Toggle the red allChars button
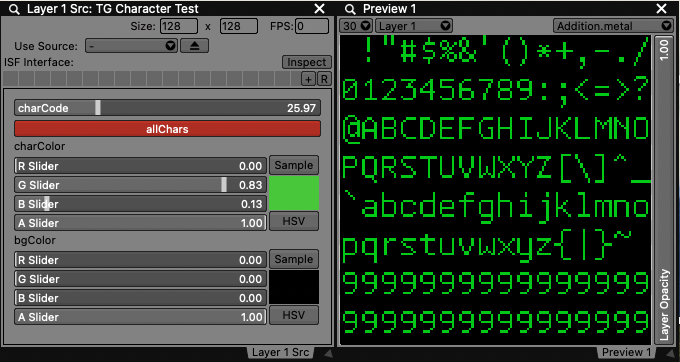 click(x=167, y=129)
